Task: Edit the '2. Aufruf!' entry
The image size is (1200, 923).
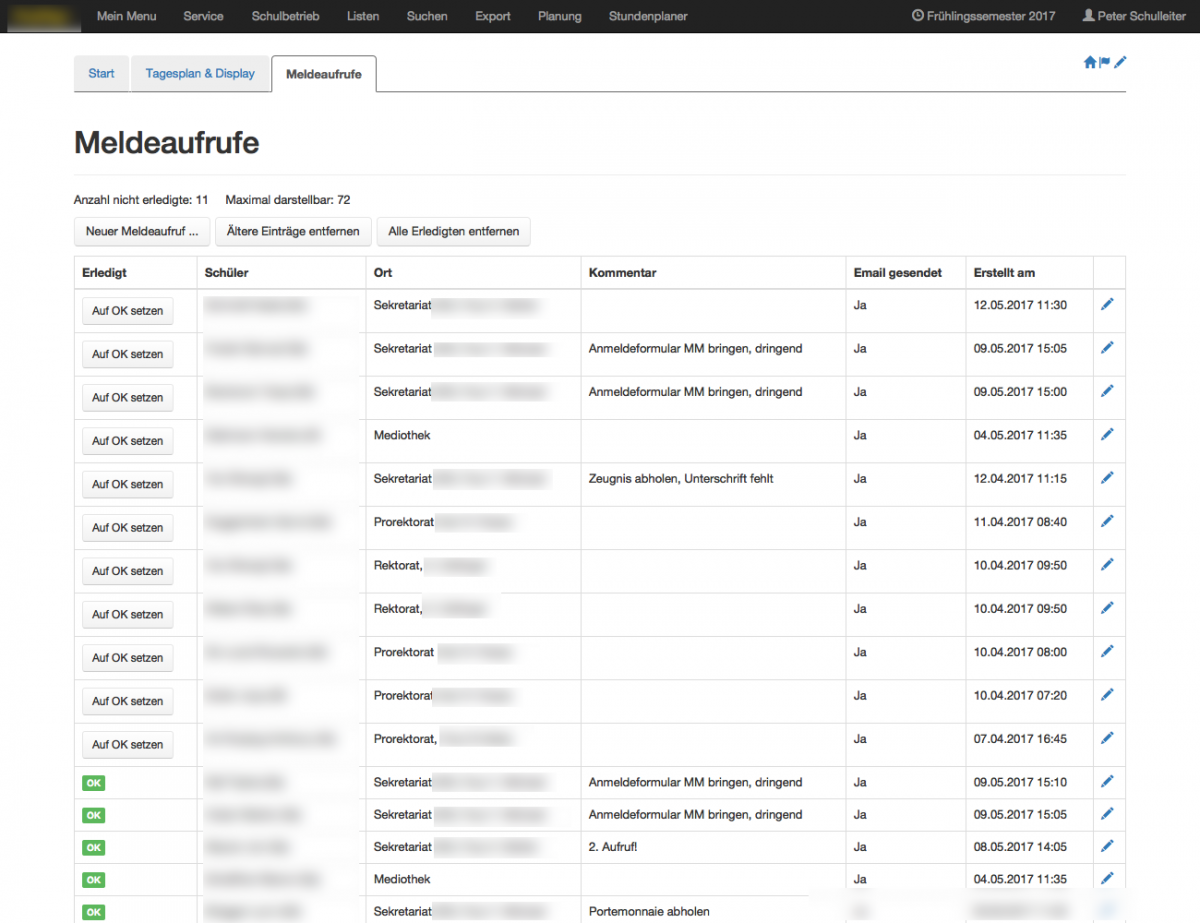Action: 1107,846
